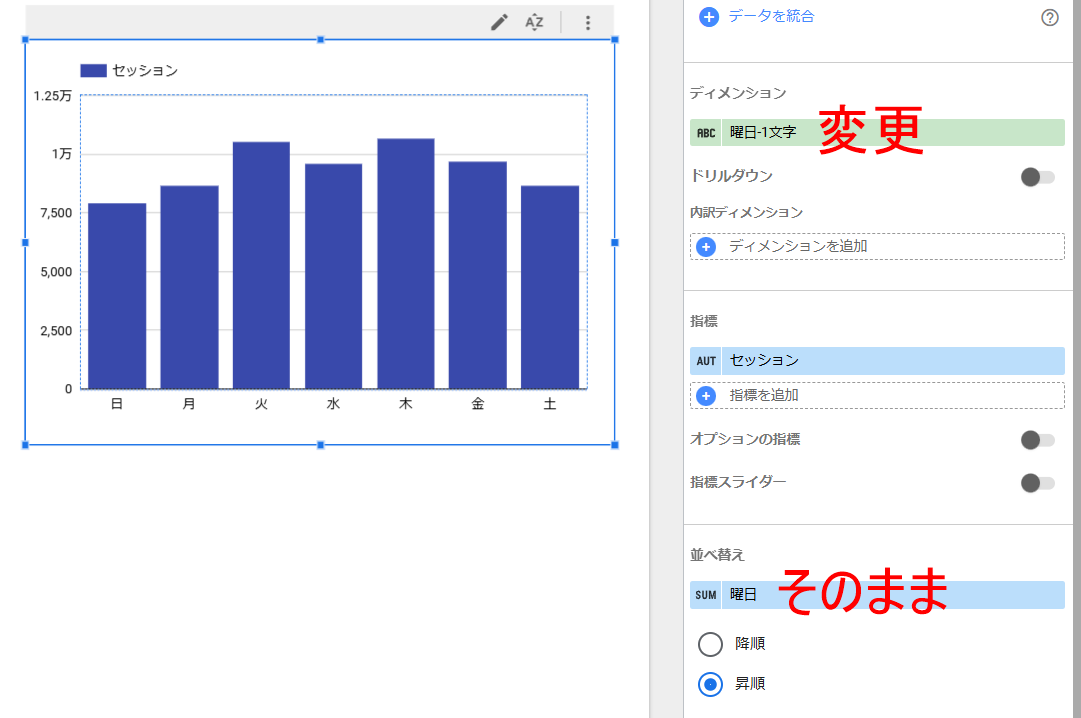Image resolution: width=1081 pixels, height=718 pixels.
Task: Open the セッション metric field picker
Action: (890, 361)
